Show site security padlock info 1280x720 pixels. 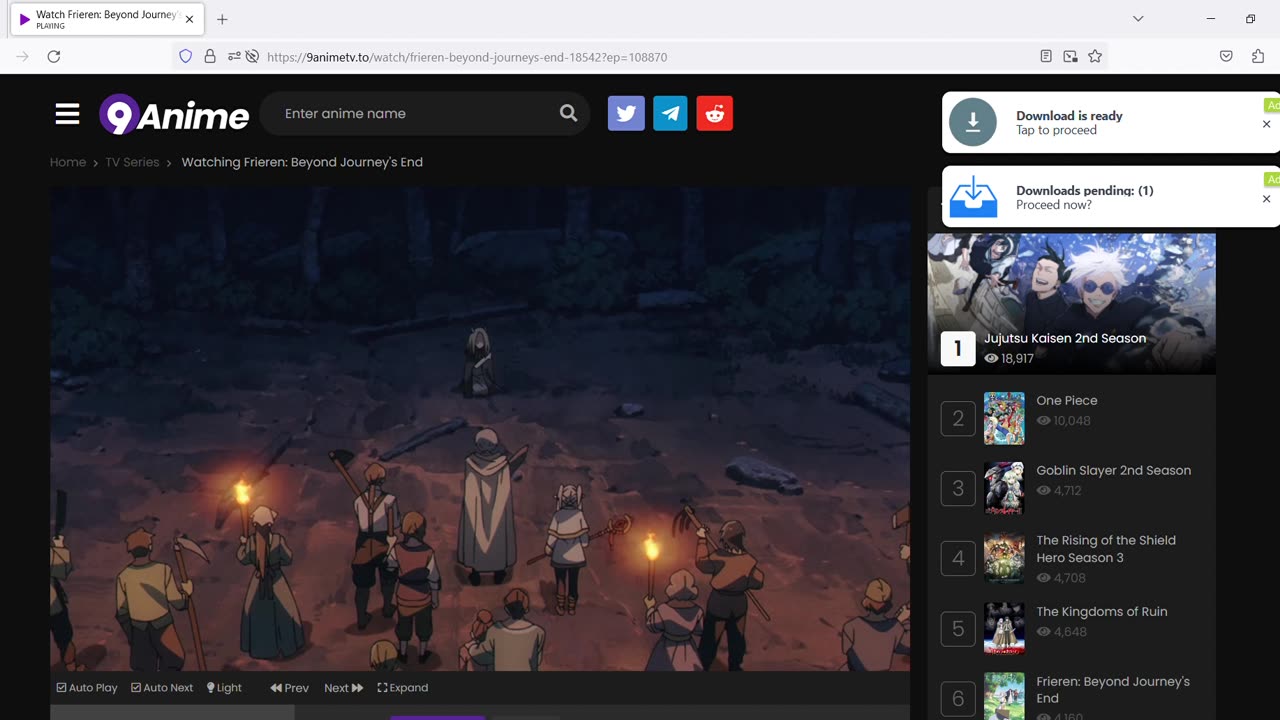[x=210, y=57]
